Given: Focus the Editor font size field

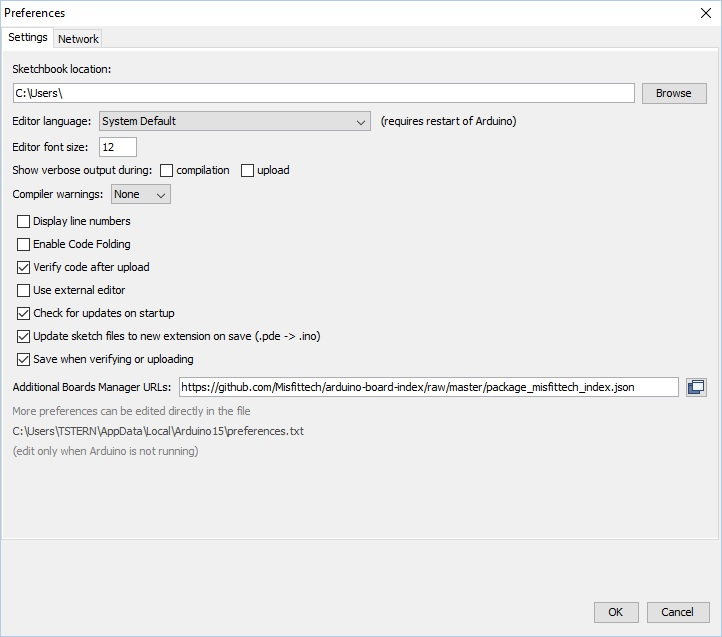Looking at the screenshot, I should click(x=118, y=147).
